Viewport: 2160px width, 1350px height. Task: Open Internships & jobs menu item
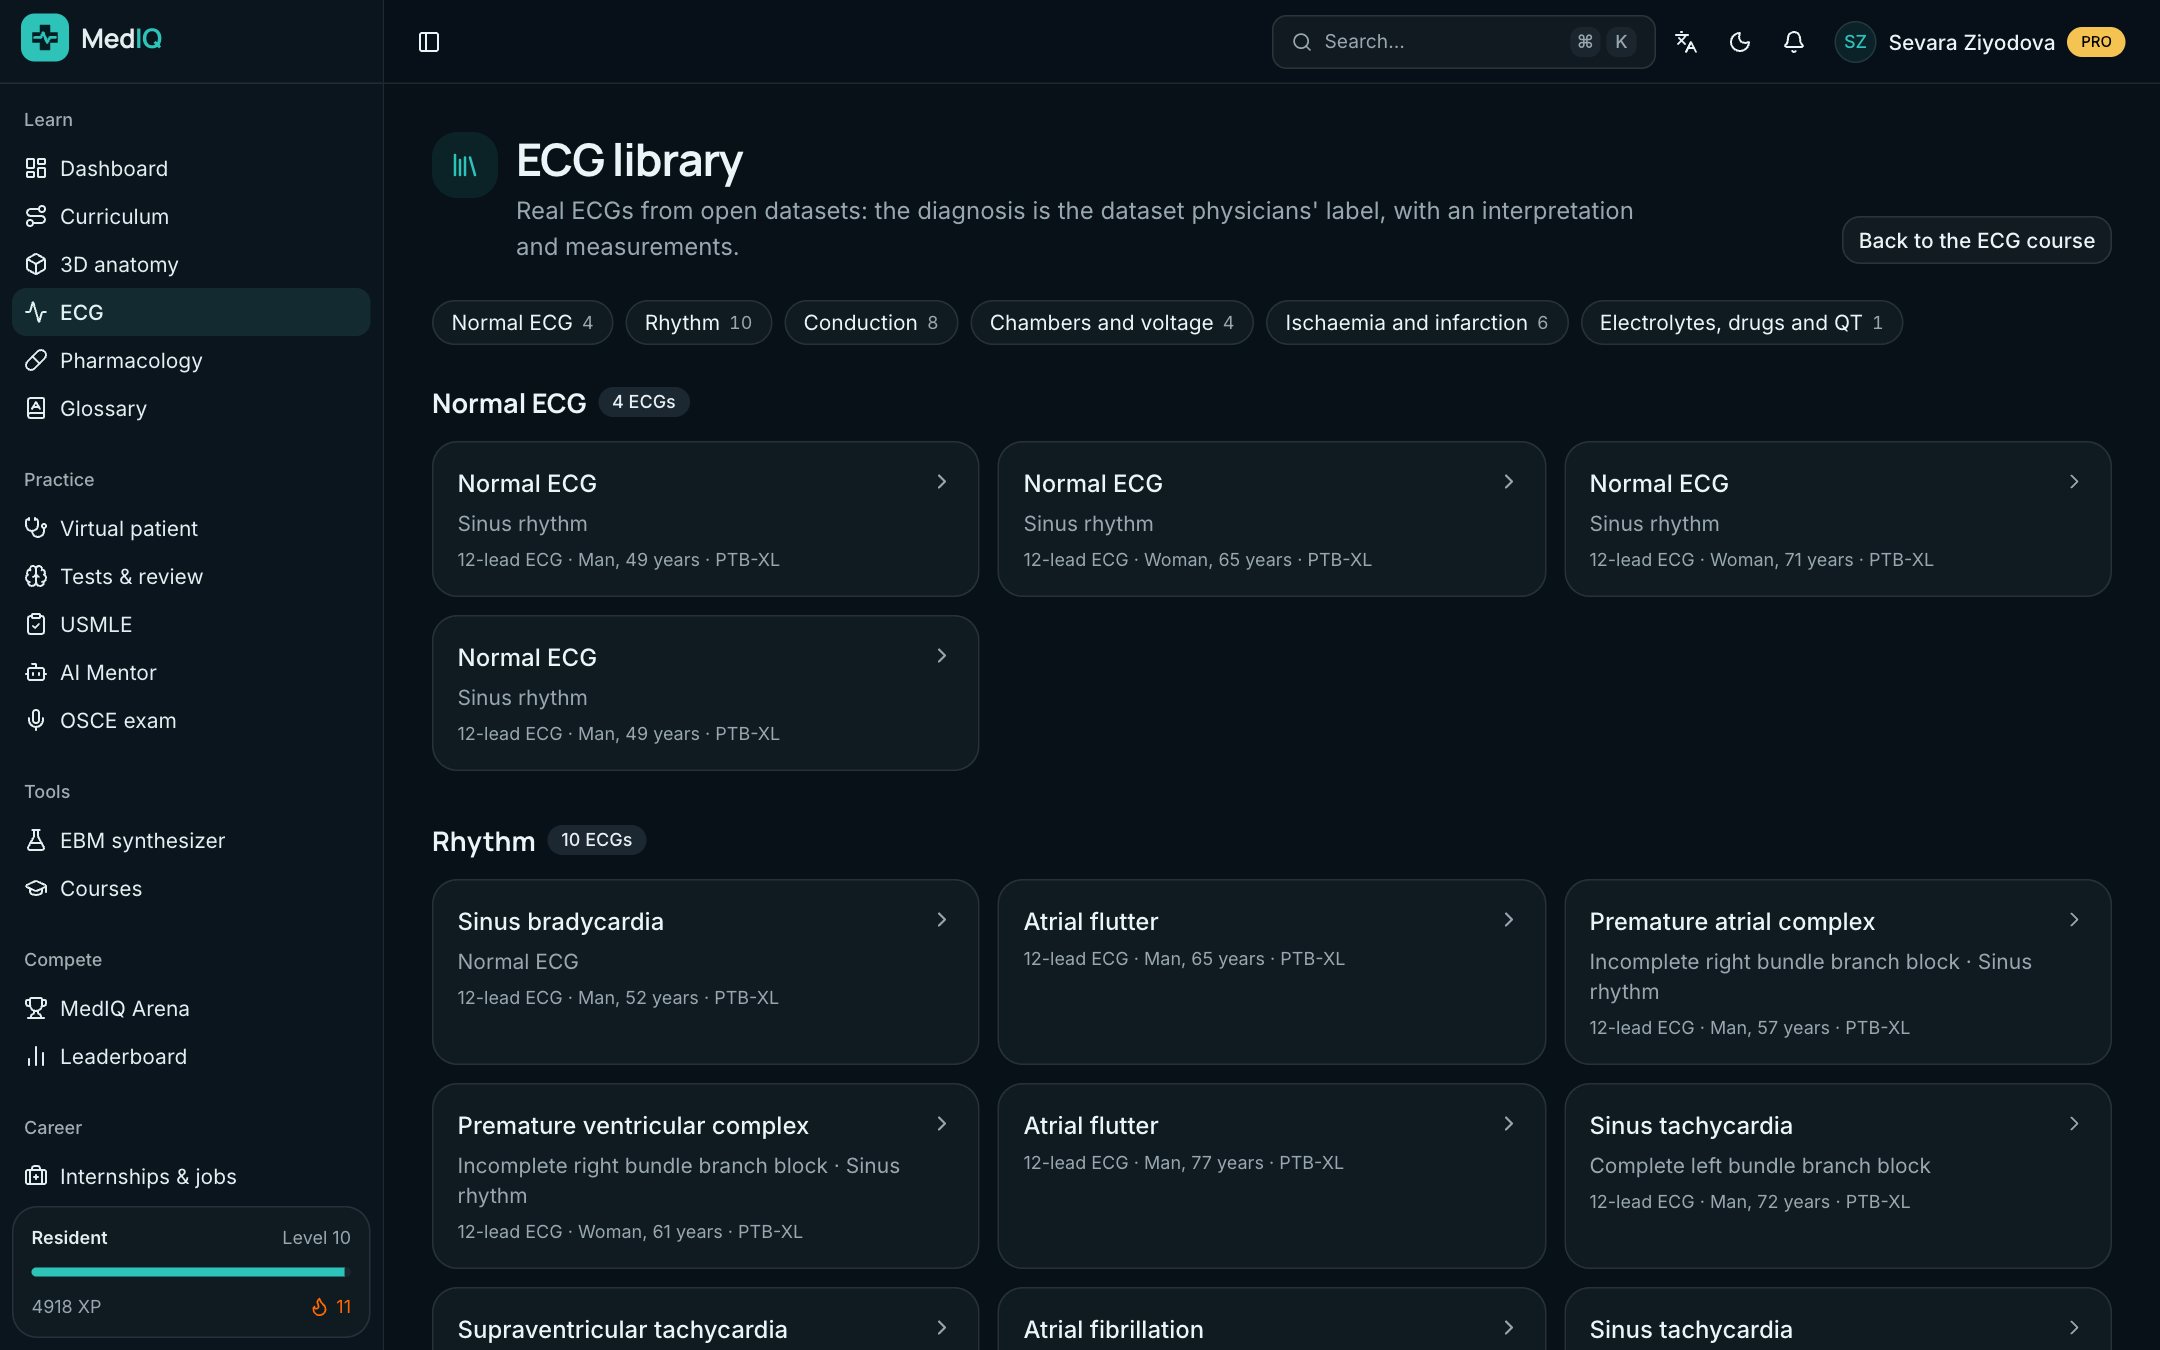tap(191, 1176)
